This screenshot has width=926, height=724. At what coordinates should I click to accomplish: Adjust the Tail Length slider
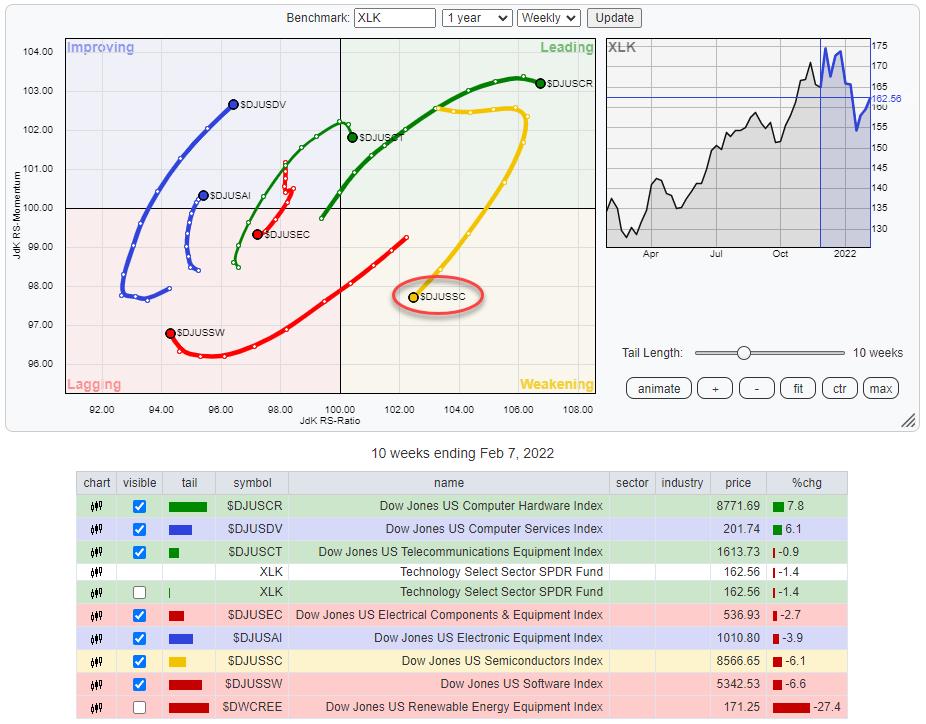(x=743, y=353)
